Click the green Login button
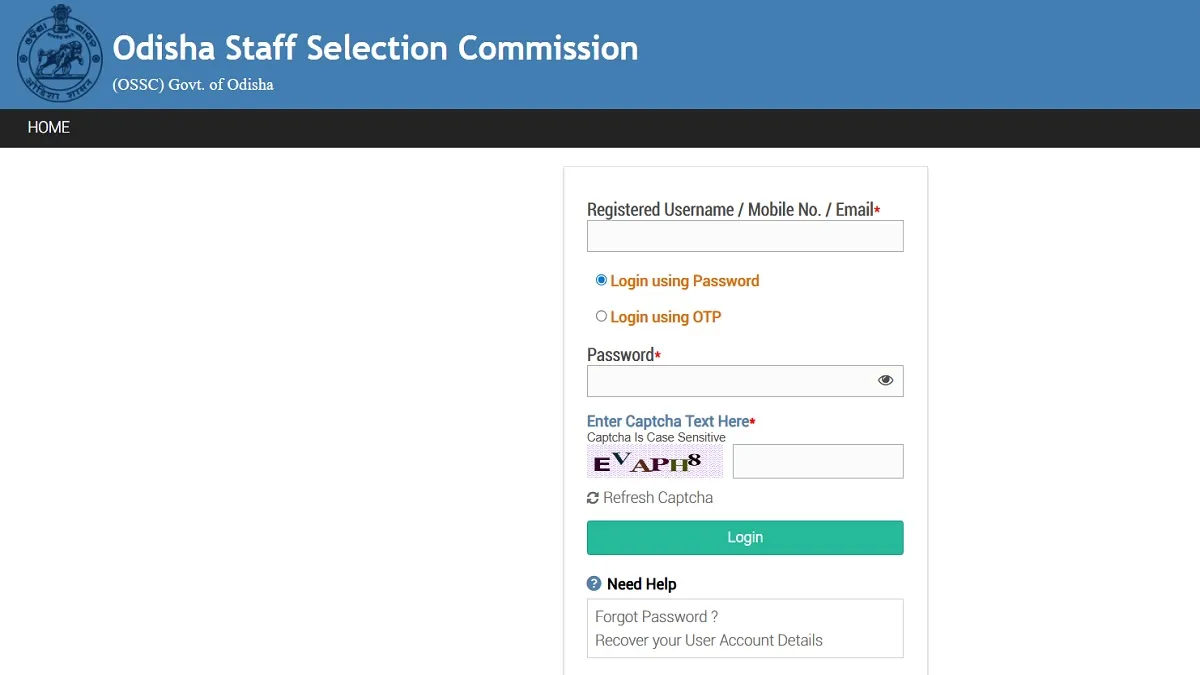This screenshot has width=1200, height=675. 745,537
